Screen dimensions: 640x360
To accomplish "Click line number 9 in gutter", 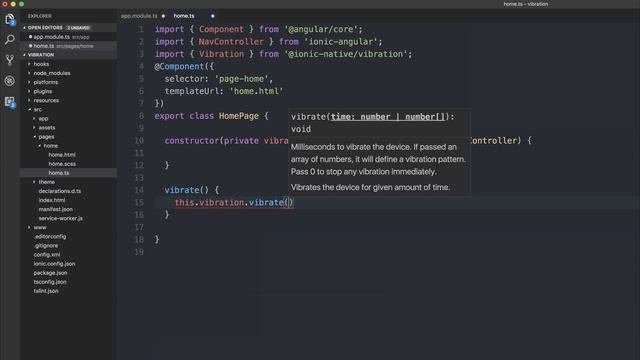I will [x=141, y=128].
